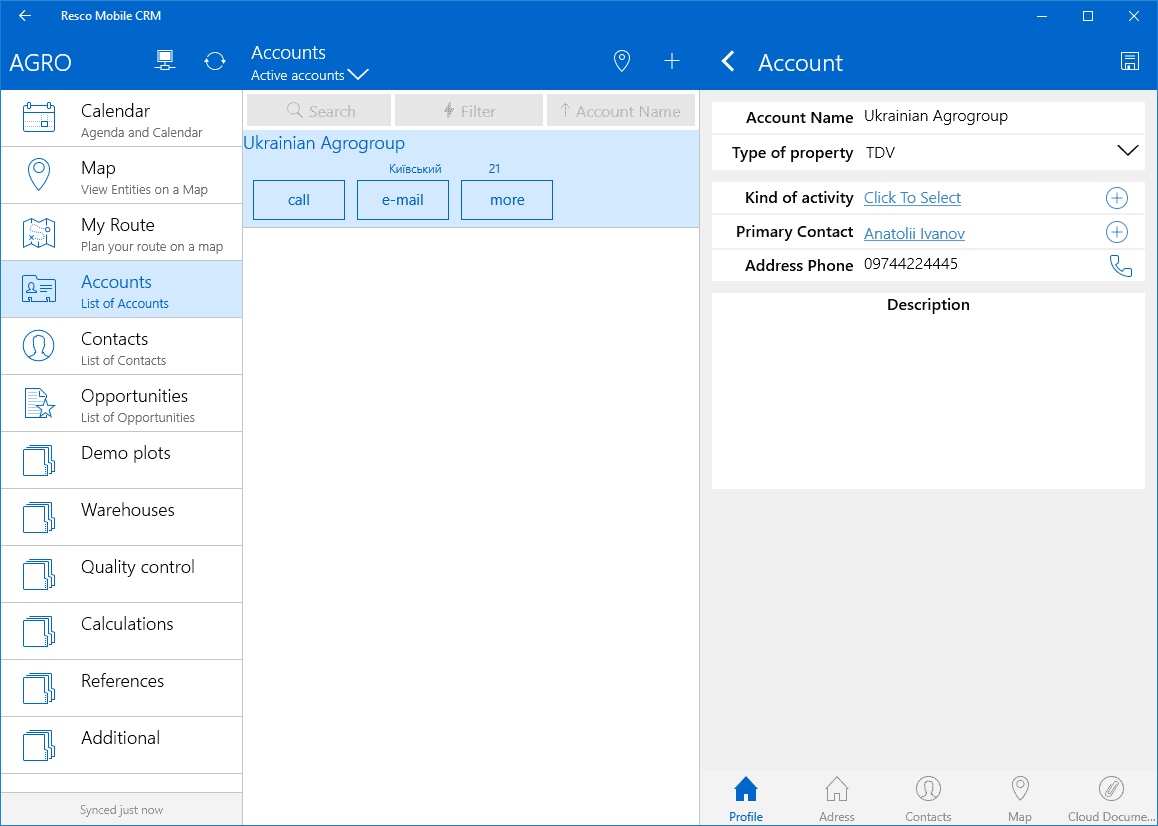Click the Opportunities star document icon
1158x826 pixels.
click(39, 403)
